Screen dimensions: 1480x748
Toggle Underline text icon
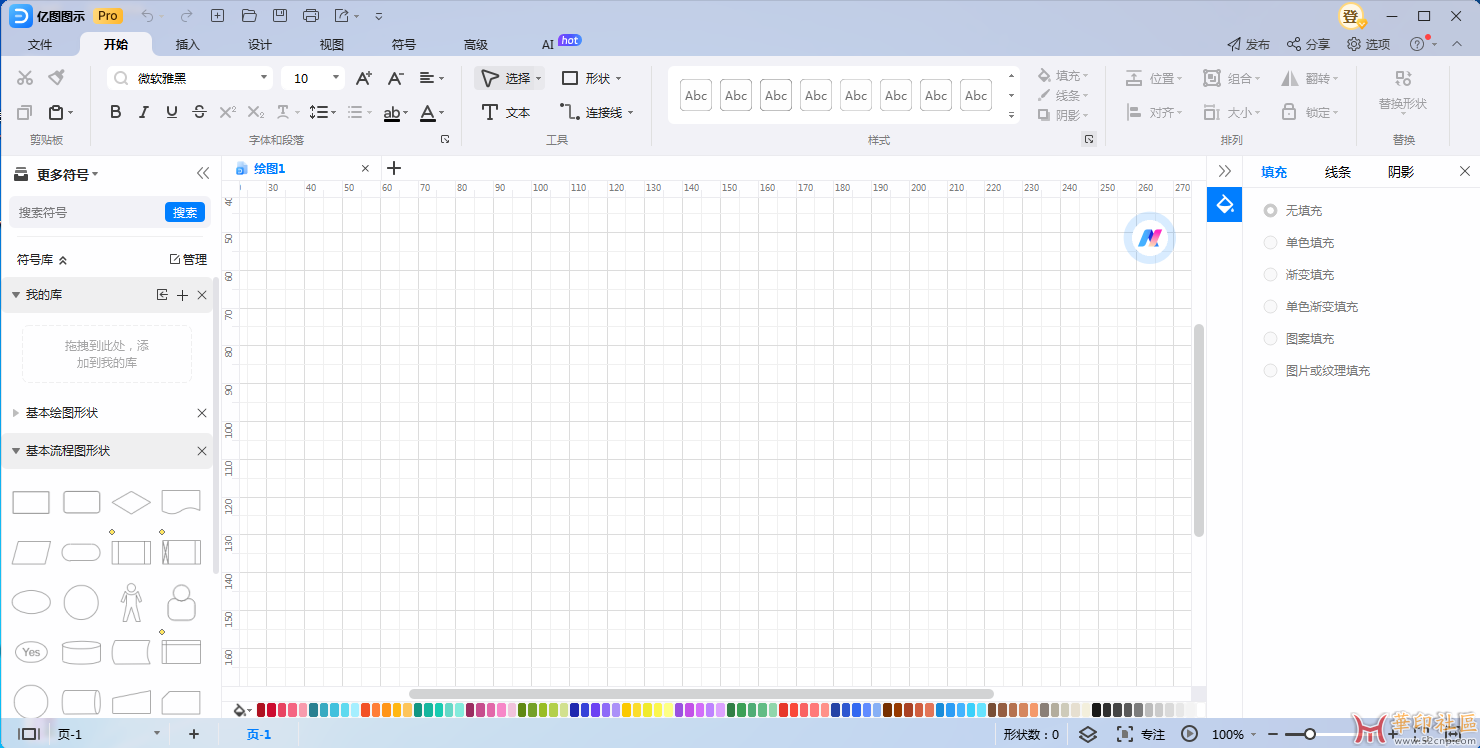click(172, 112)
